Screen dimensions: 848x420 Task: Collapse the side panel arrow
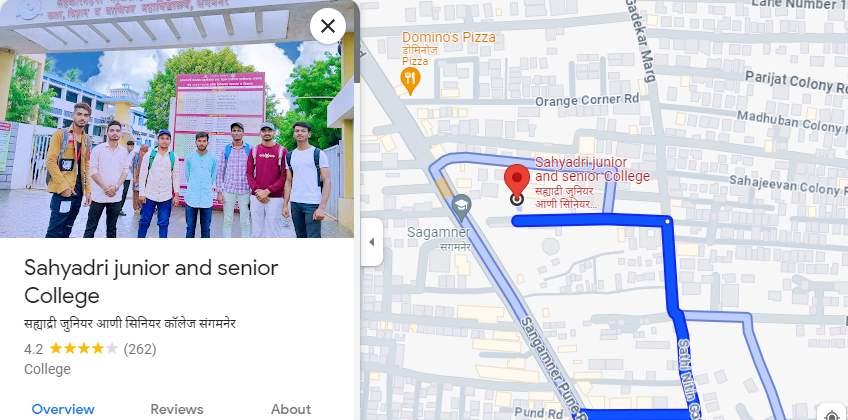tap(372, 242)
